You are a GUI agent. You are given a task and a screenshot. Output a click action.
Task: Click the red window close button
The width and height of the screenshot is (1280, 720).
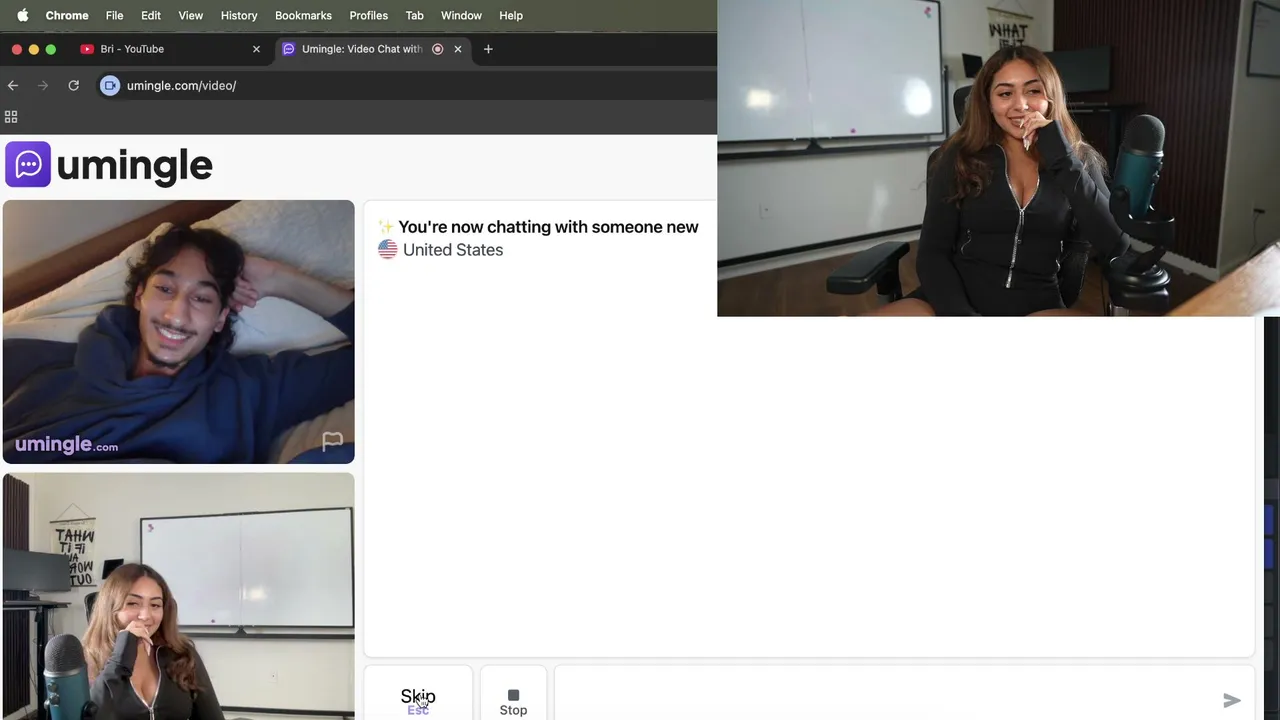coord(17,49)
